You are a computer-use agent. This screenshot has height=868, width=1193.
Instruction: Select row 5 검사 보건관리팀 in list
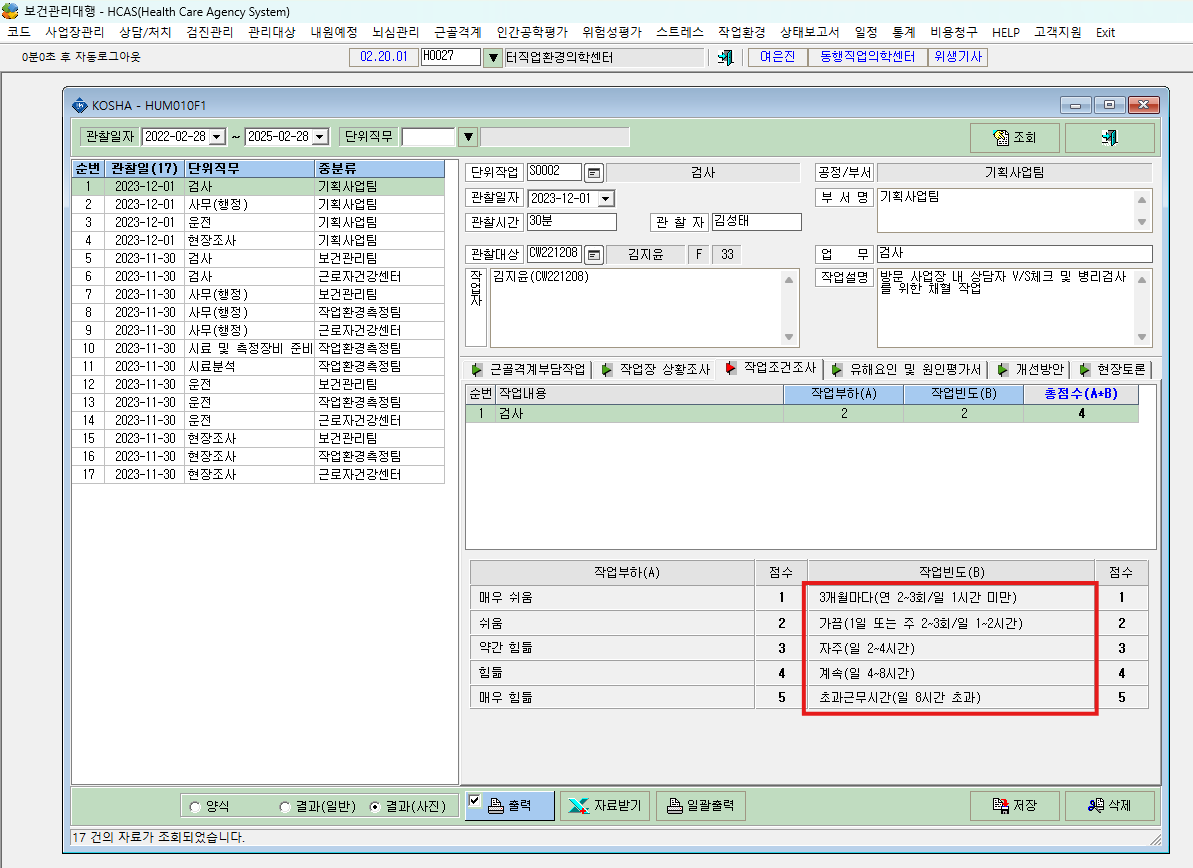pos(258,258)
